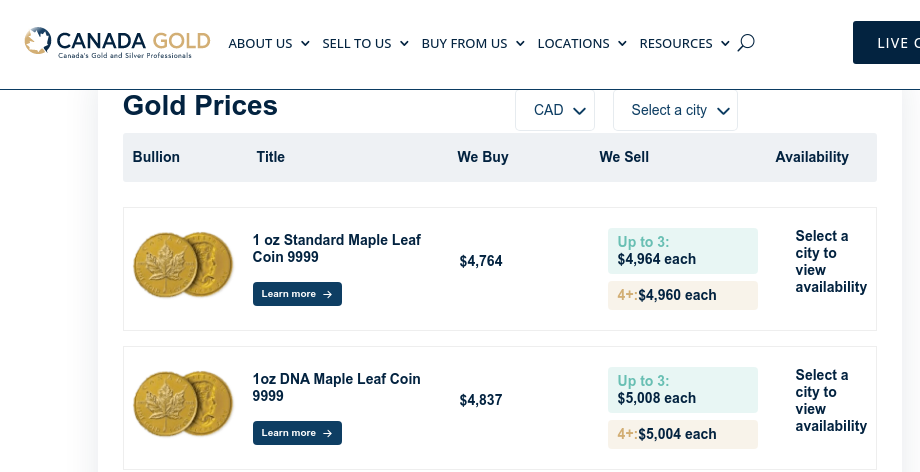
Task: Click the We Buy column header
Action: [483, 157]
